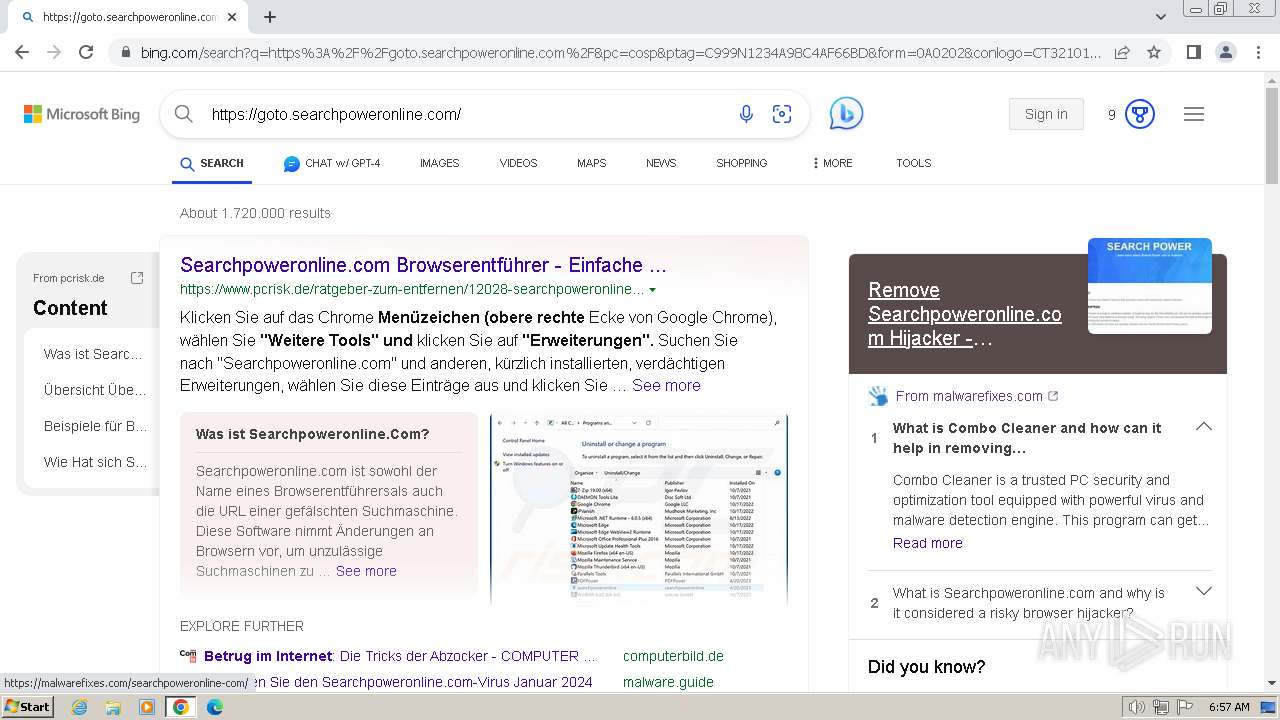Click the Sign in button
The height and width of the screenshot is (720, 1280).
pos(1046,114)
